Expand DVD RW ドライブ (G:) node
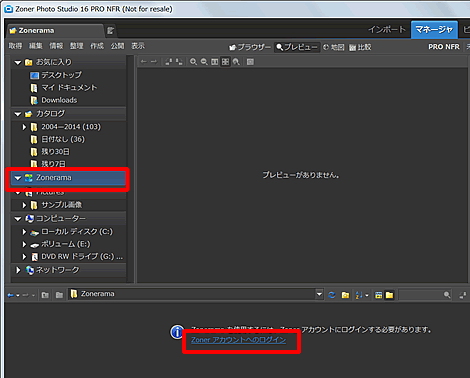 click(x=24, y=257)
